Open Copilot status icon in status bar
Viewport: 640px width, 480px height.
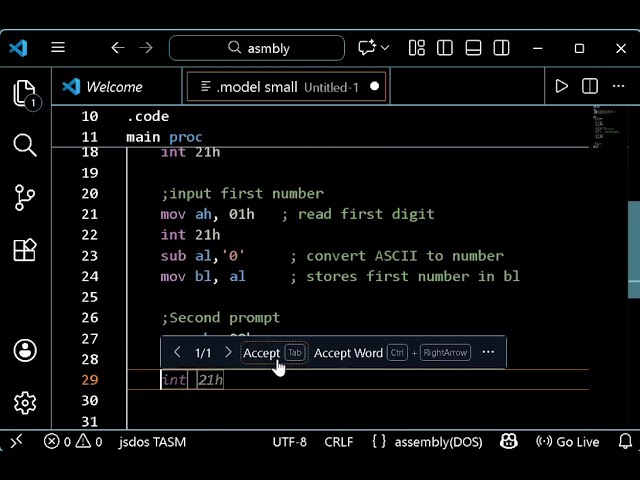pyautogui.click(x=509, y=441)
